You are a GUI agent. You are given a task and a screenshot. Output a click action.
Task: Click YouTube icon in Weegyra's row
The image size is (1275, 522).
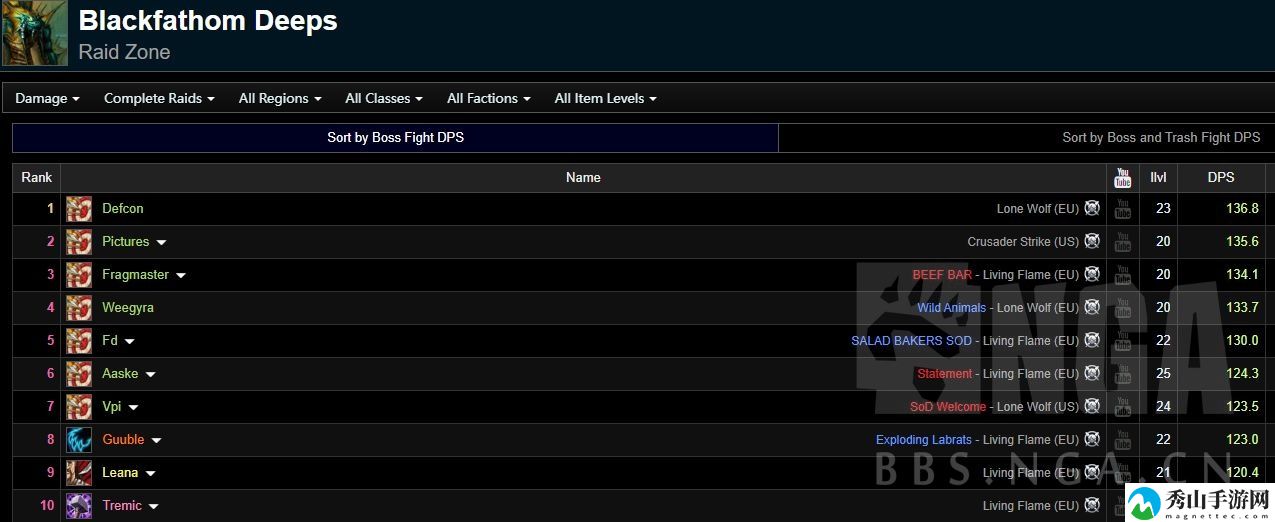tap(1123, 308)
